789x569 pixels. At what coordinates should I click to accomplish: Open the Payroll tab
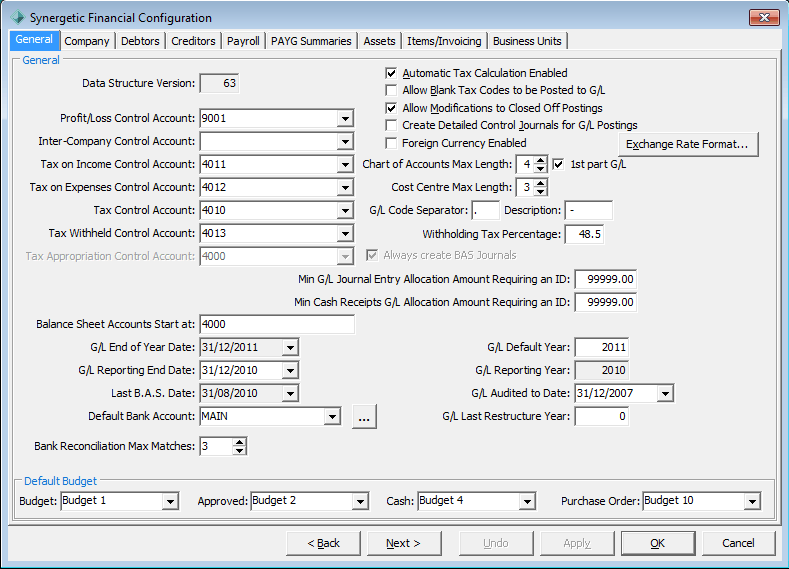[x=243, y=41]
